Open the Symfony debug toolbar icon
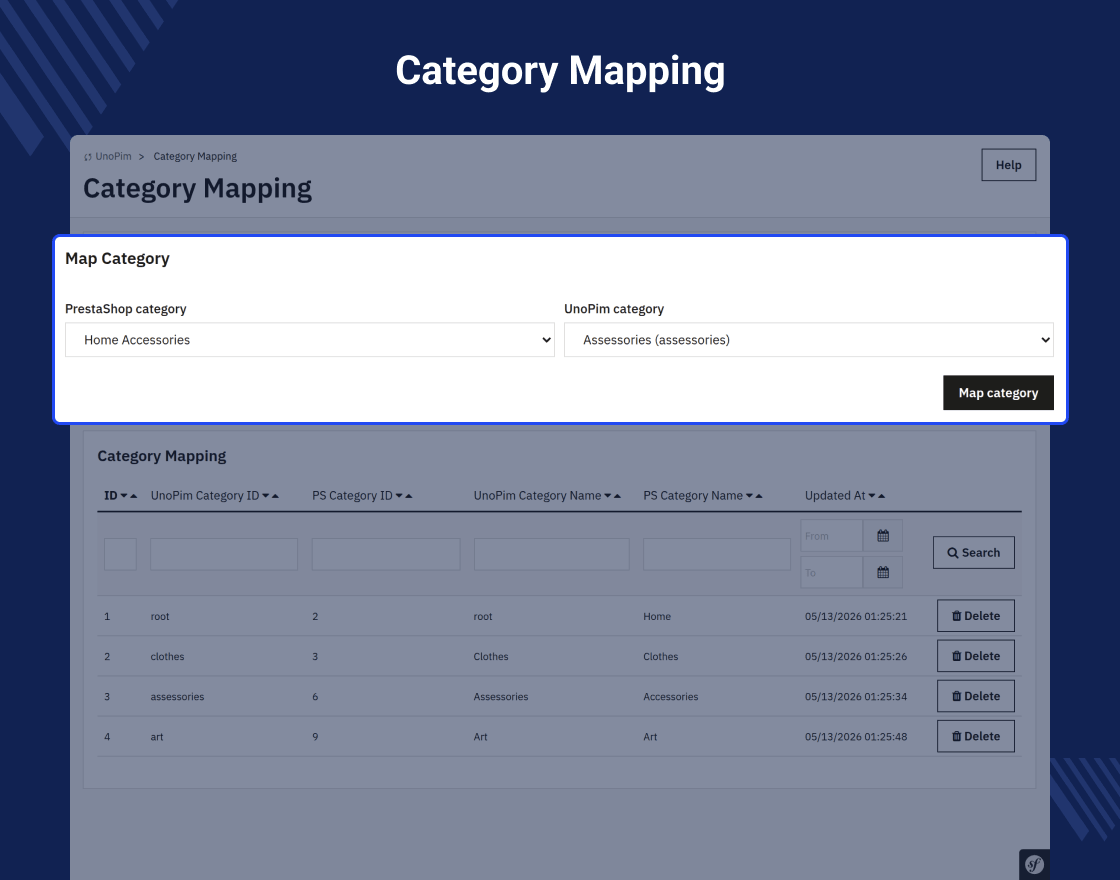 point(1034,864)
